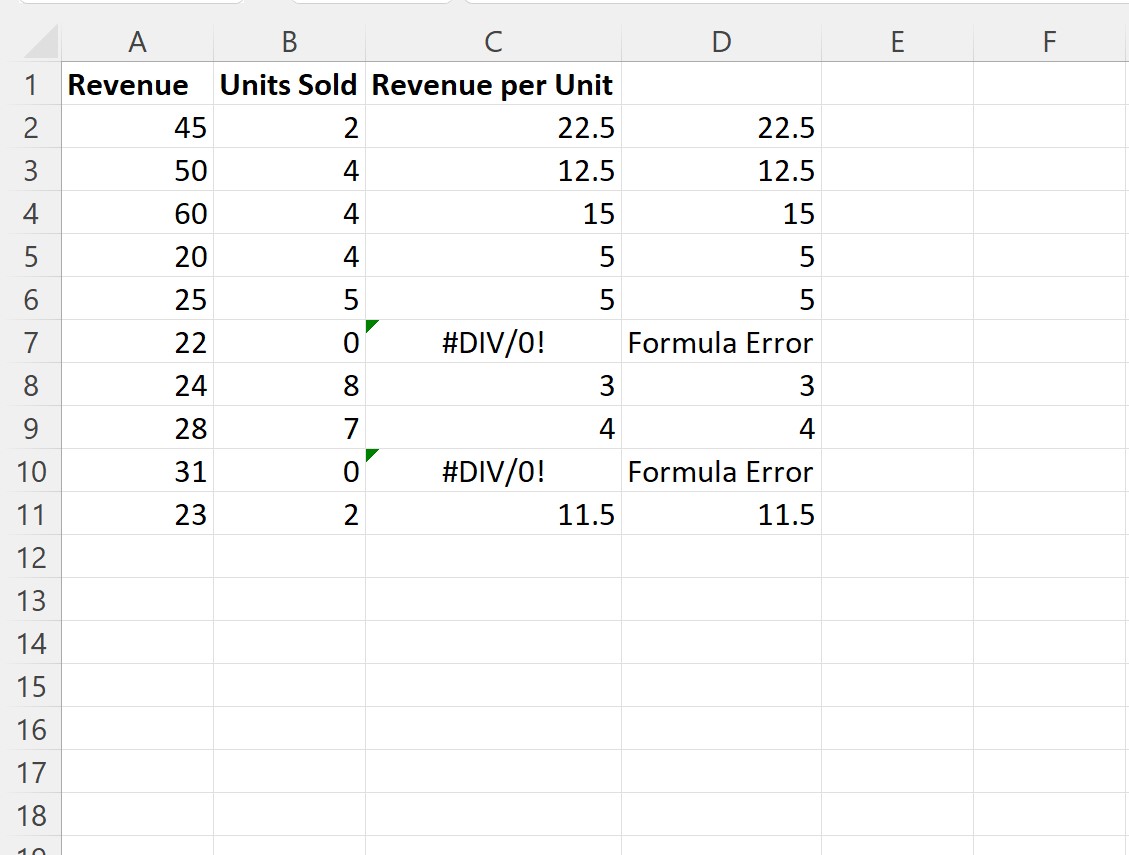This screenshot has height=855, width=1129.
Task: Click the #DIV/0! error in row 10
Action: click(493, 471)
